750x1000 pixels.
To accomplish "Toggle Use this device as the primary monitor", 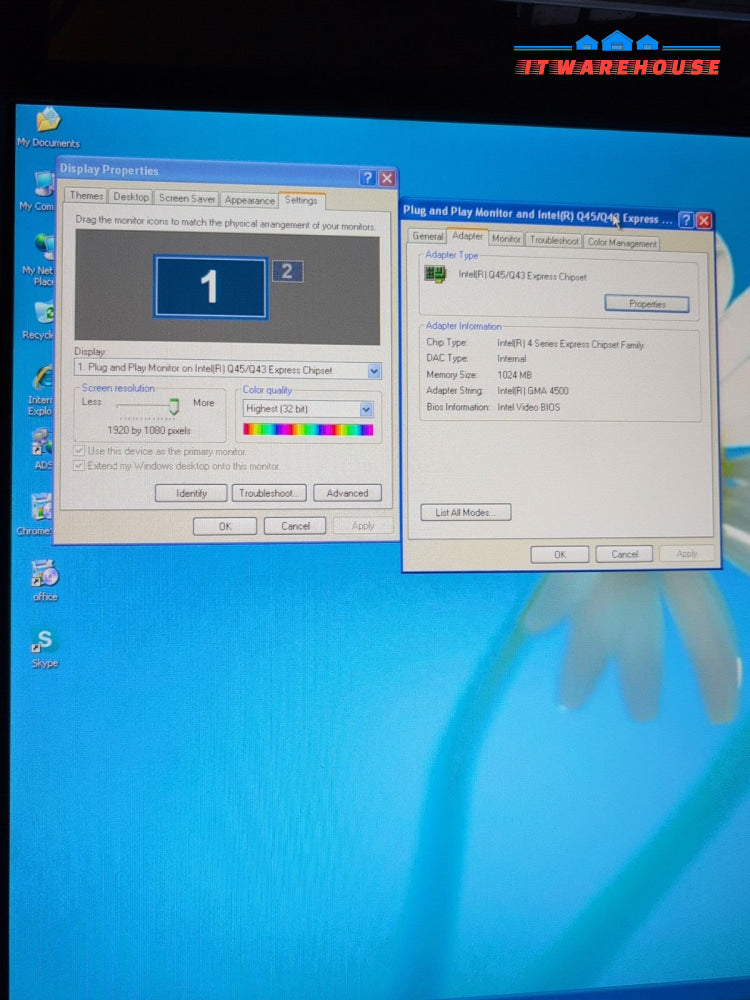I will [x=79, y=450].
